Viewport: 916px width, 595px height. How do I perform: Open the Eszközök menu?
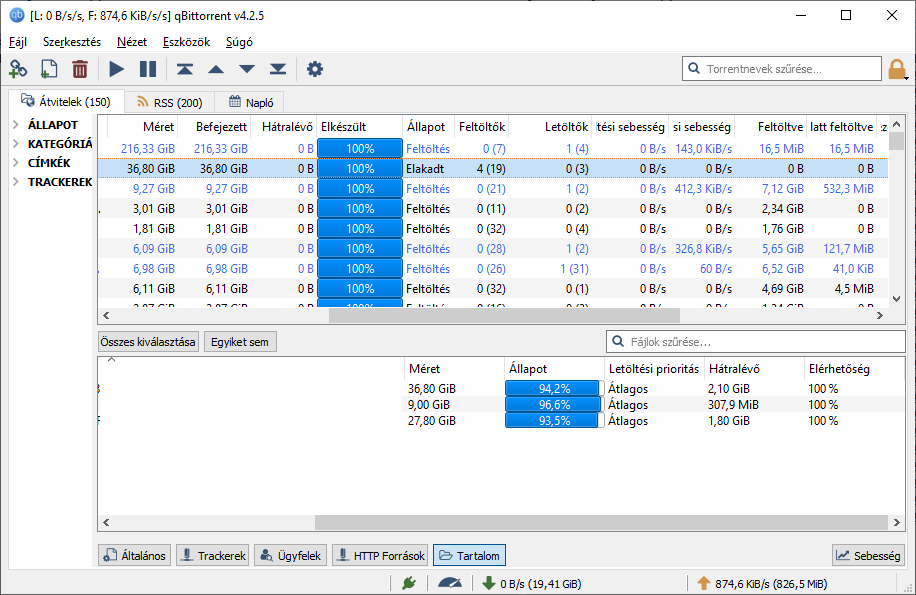(186, 42)
